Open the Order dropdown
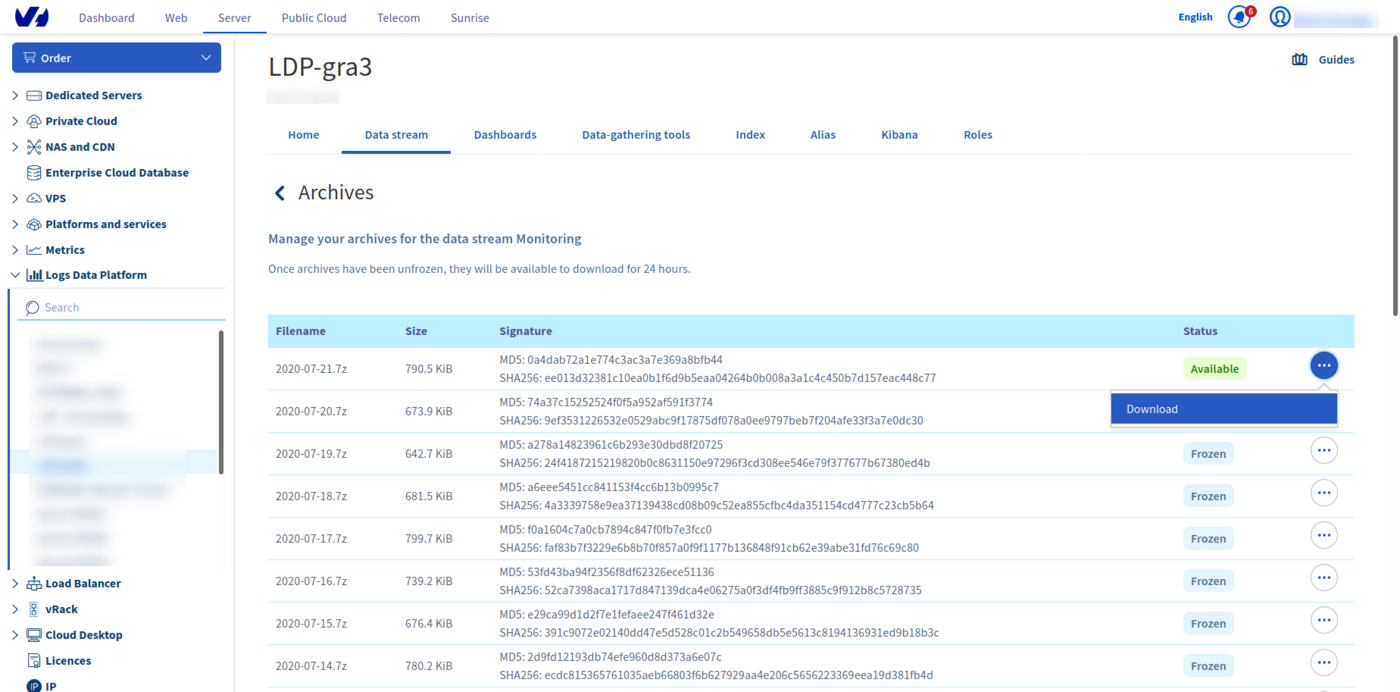The image size is (1400, 692). [x=116, y=57]
